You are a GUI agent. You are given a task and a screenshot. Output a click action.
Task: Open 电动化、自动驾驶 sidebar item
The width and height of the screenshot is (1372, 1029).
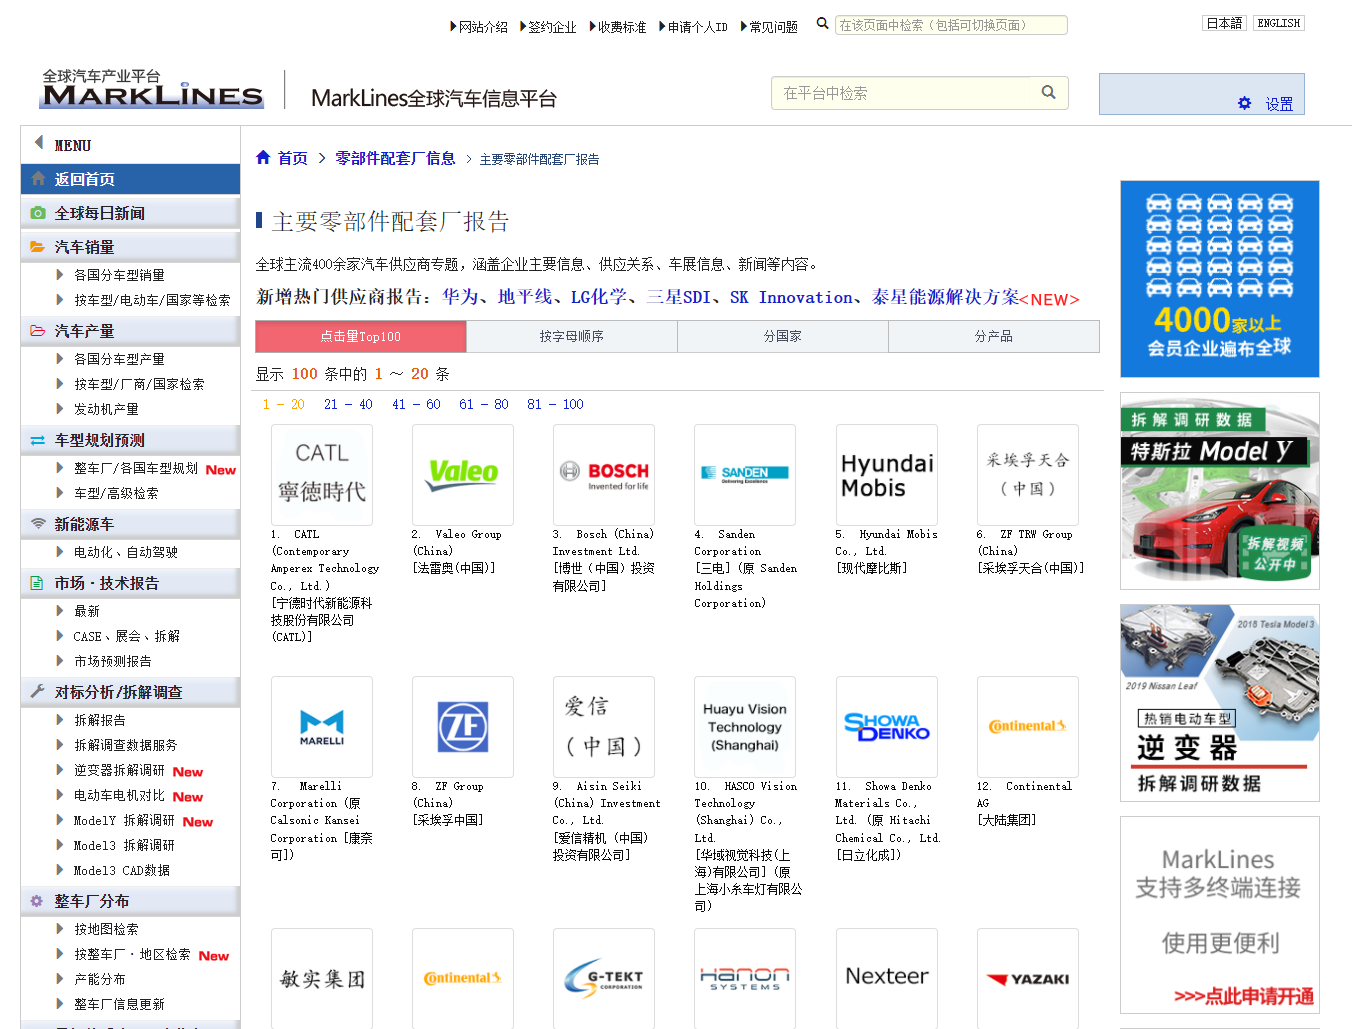125,552
